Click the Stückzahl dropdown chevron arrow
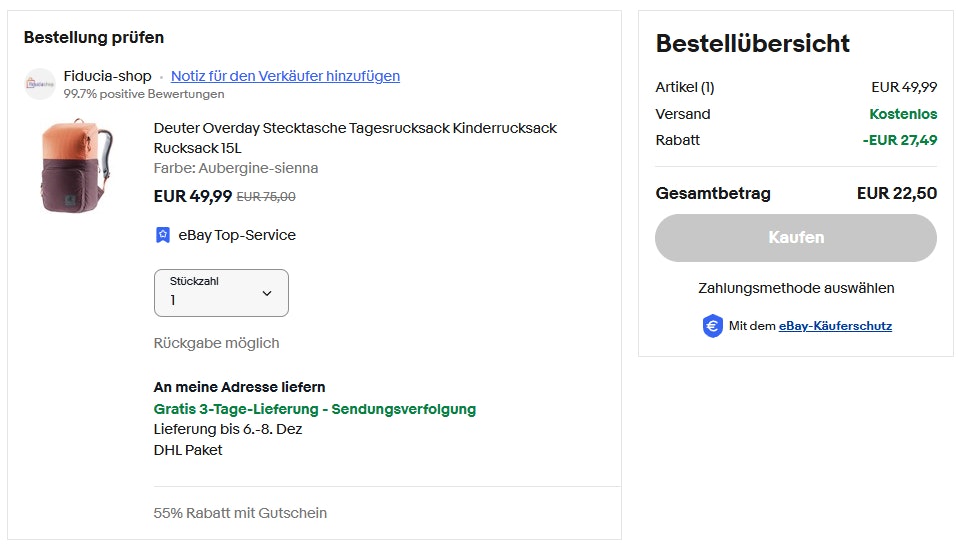The width and height of the screenshot is (958, 547). [266, 293]
